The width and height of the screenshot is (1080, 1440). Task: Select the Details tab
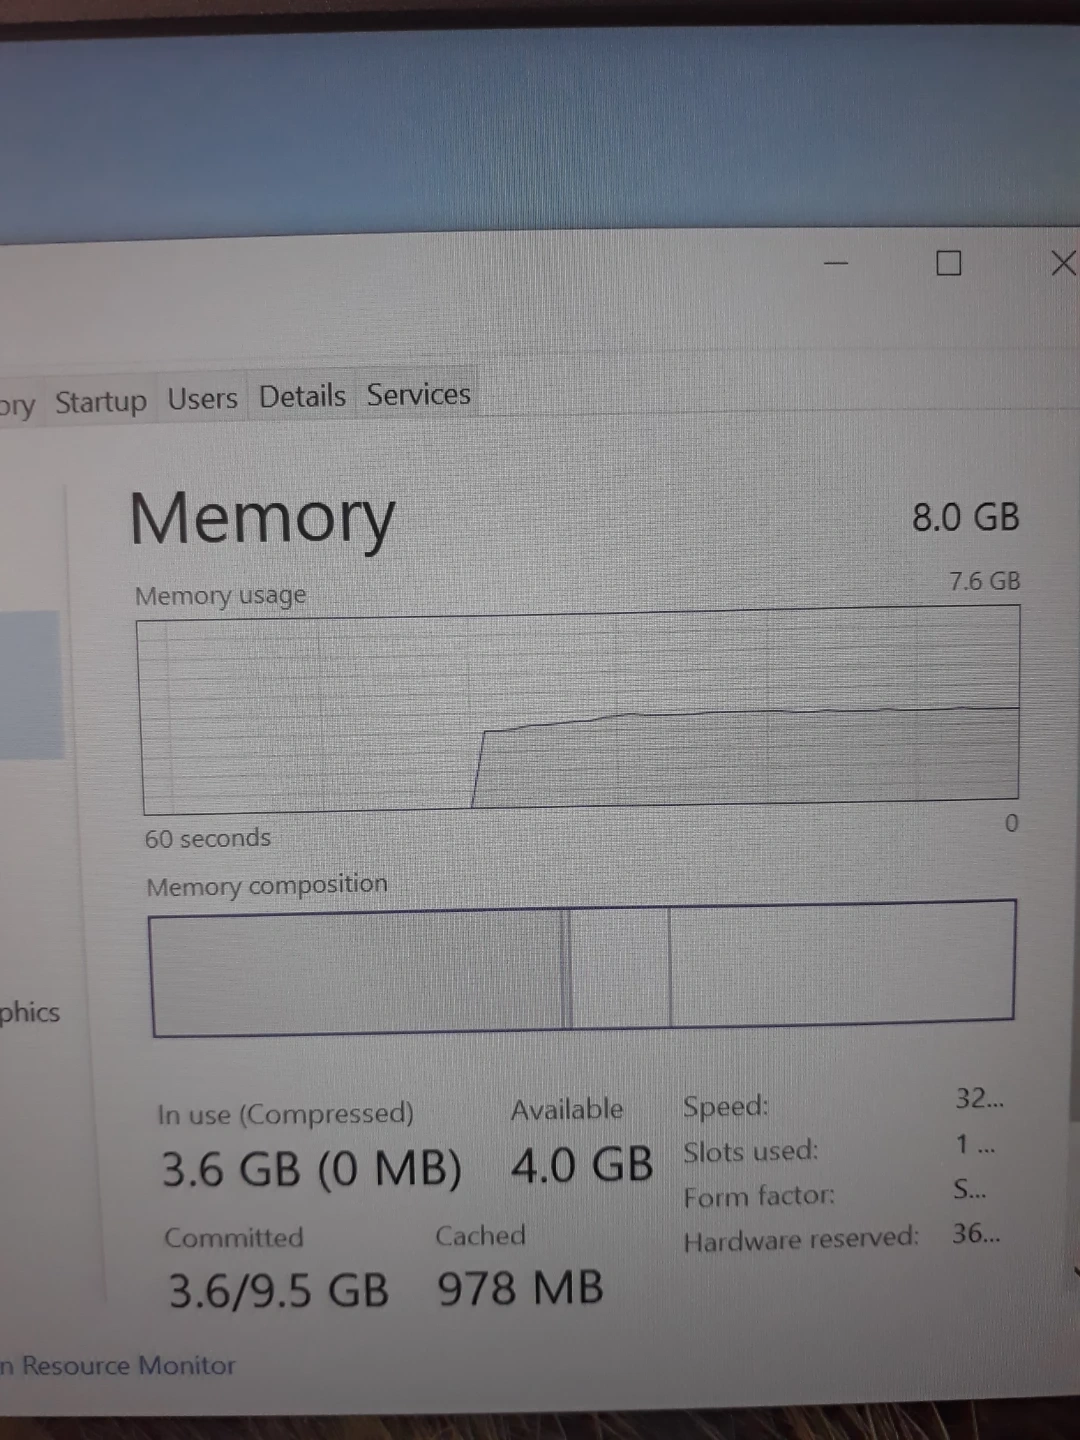click(x=302, y=396)
